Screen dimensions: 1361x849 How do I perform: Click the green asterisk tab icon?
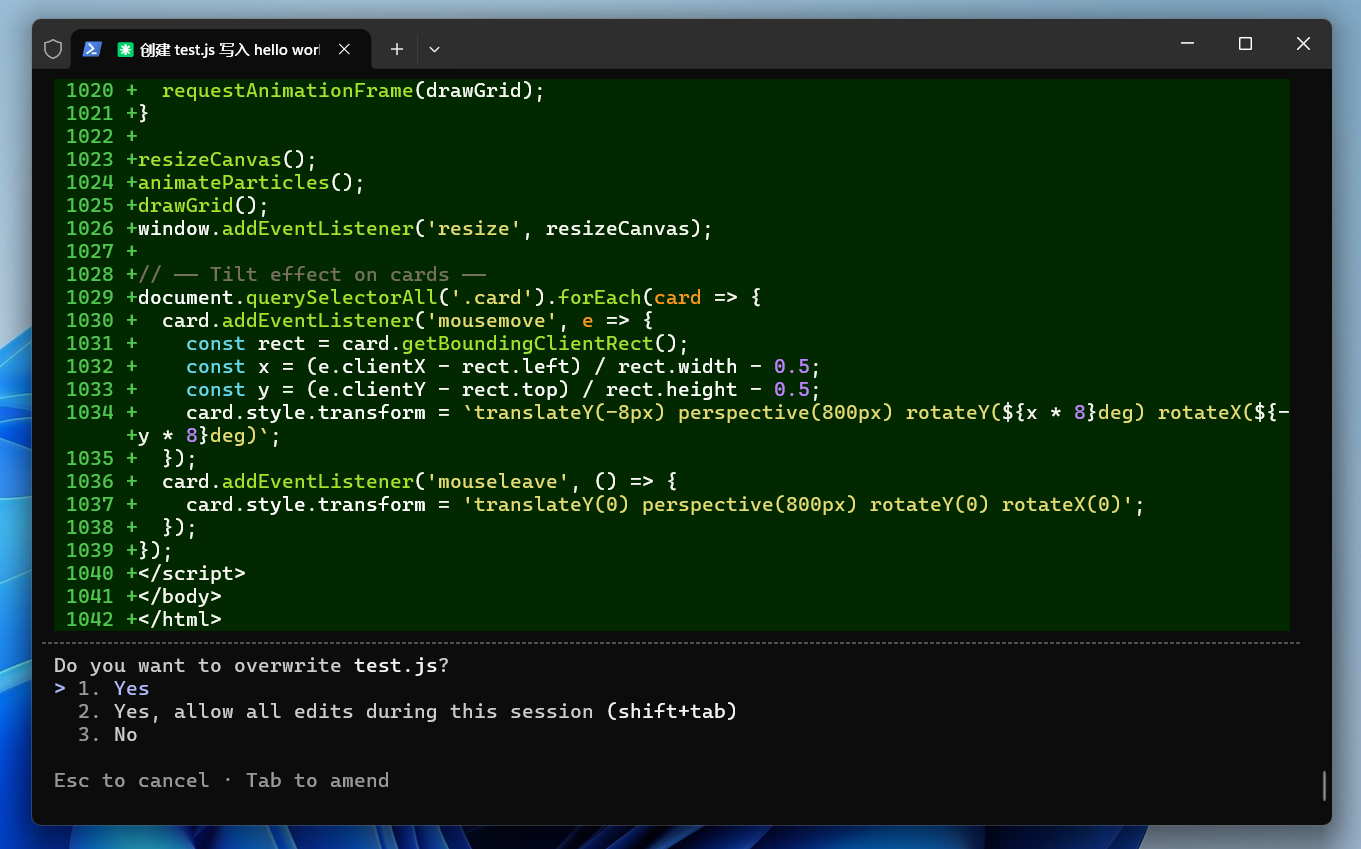click(125, 49)
